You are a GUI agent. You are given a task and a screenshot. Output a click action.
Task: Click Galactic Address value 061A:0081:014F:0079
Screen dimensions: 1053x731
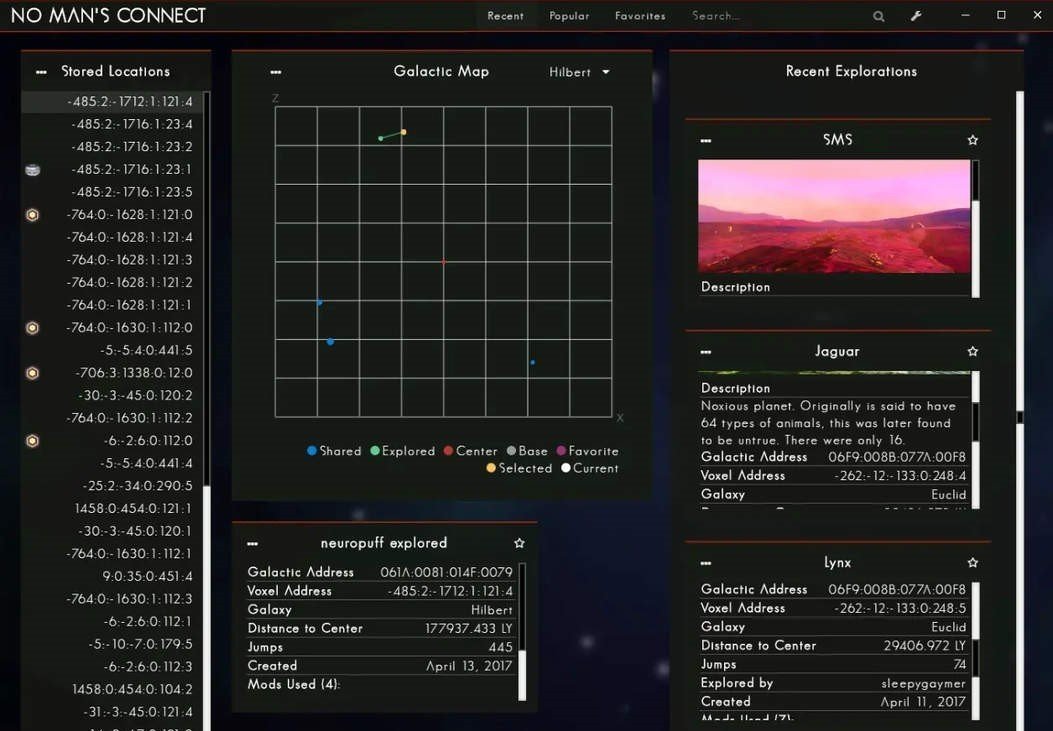(446, 573)
